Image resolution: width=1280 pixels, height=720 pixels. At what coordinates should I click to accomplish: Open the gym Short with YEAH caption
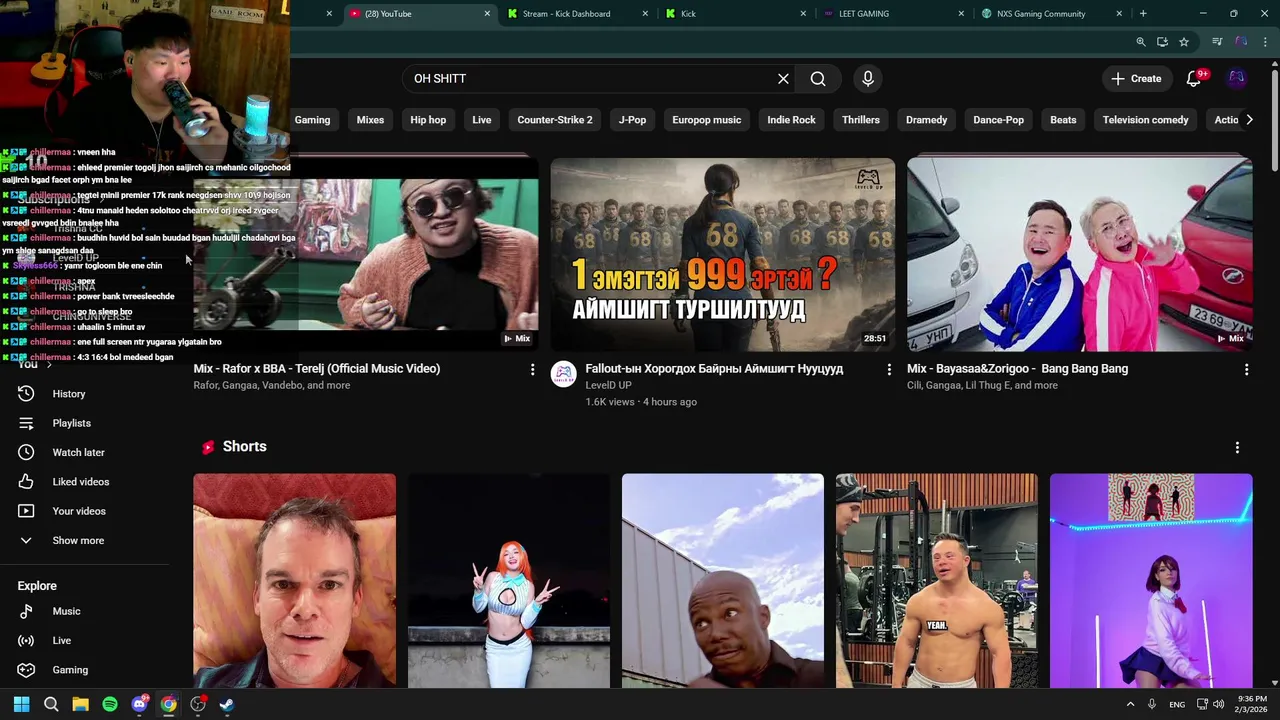[x=937, y=581]
